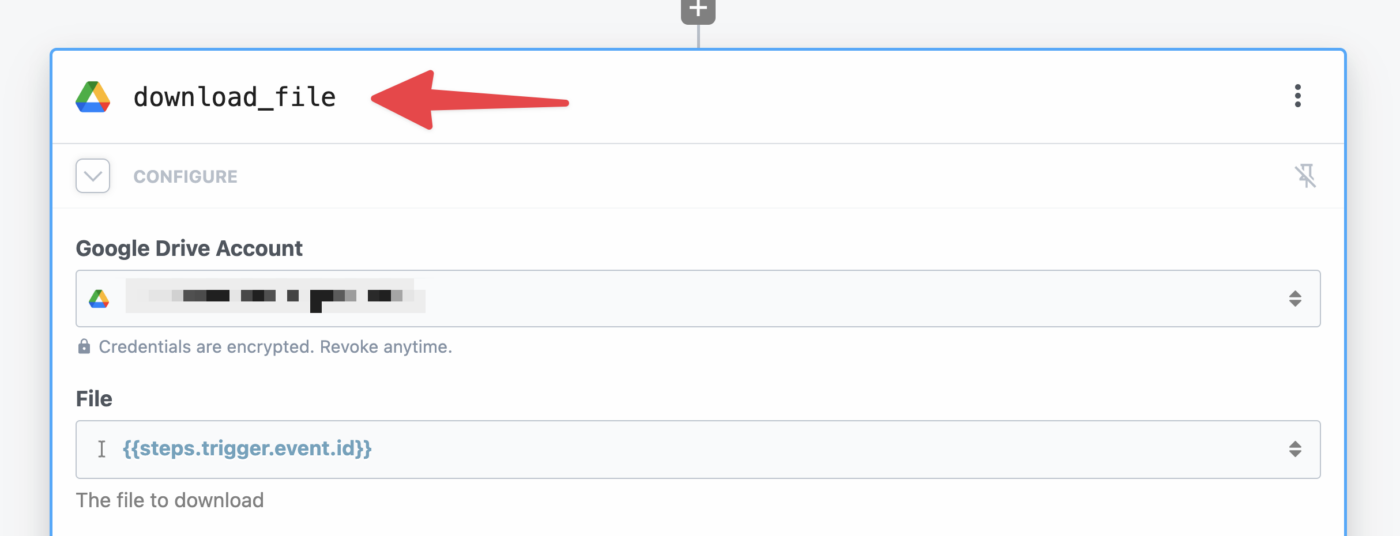Click the File field label
This screenshot has height=536, width=1400.
(94, 399)
